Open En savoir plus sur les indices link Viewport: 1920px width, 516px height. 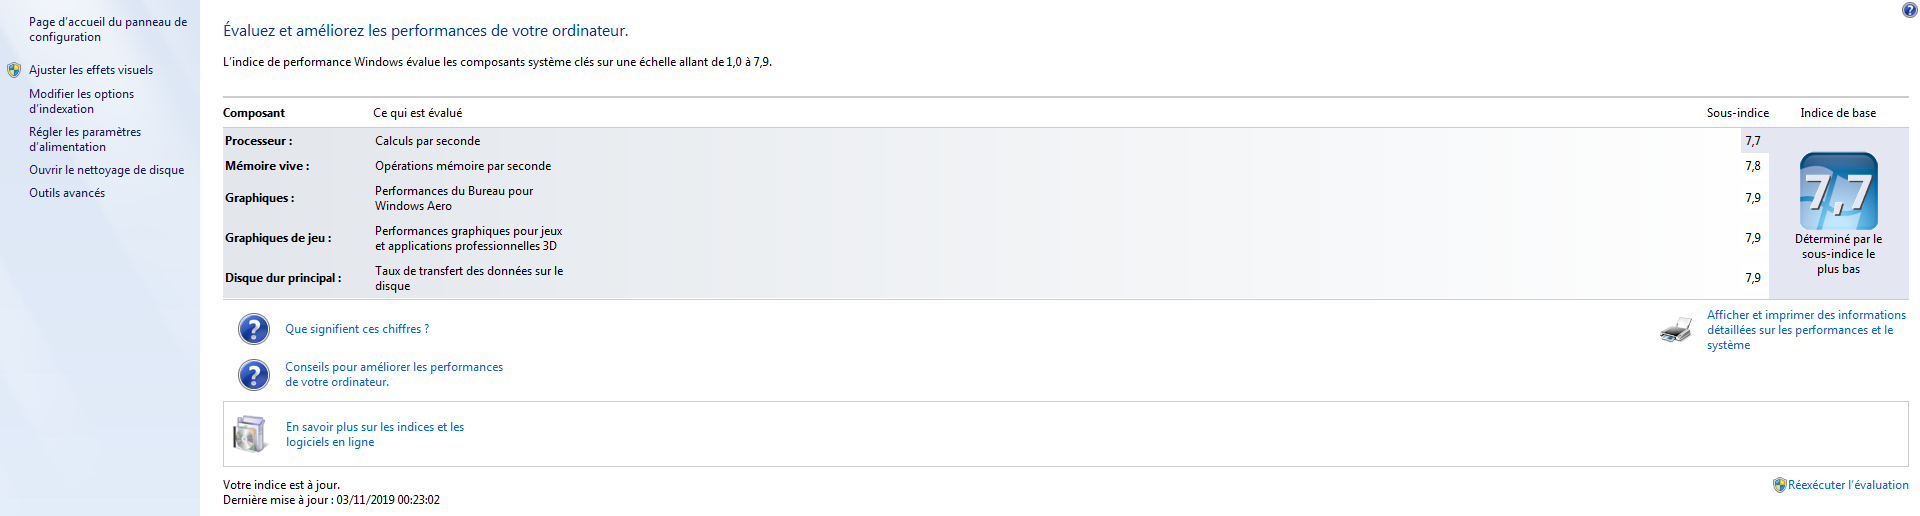(x=375, y=434)
